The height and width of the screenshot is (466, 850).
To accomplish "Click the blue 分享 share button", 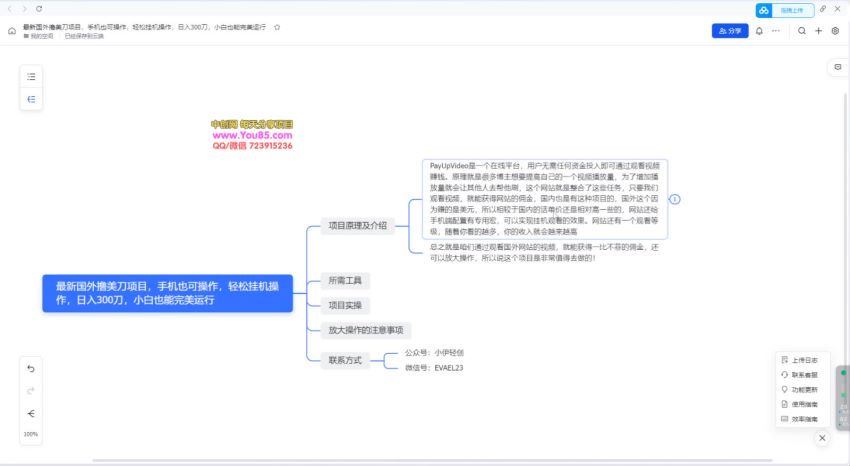I will [x=729, y=31].
